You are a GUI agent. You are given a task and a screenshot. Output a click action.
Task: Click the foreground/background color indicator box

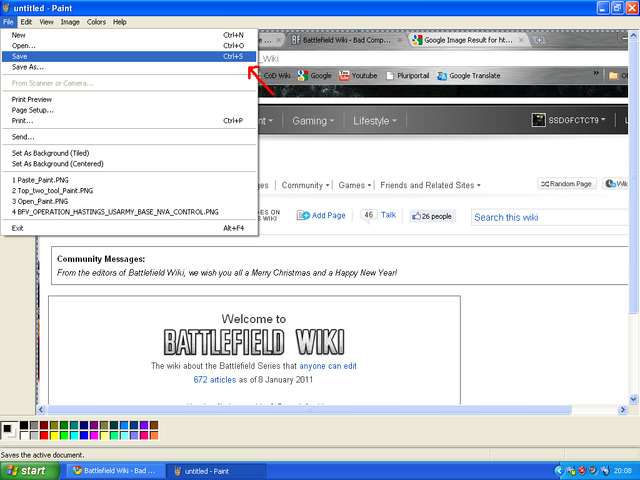coord(9,431)
